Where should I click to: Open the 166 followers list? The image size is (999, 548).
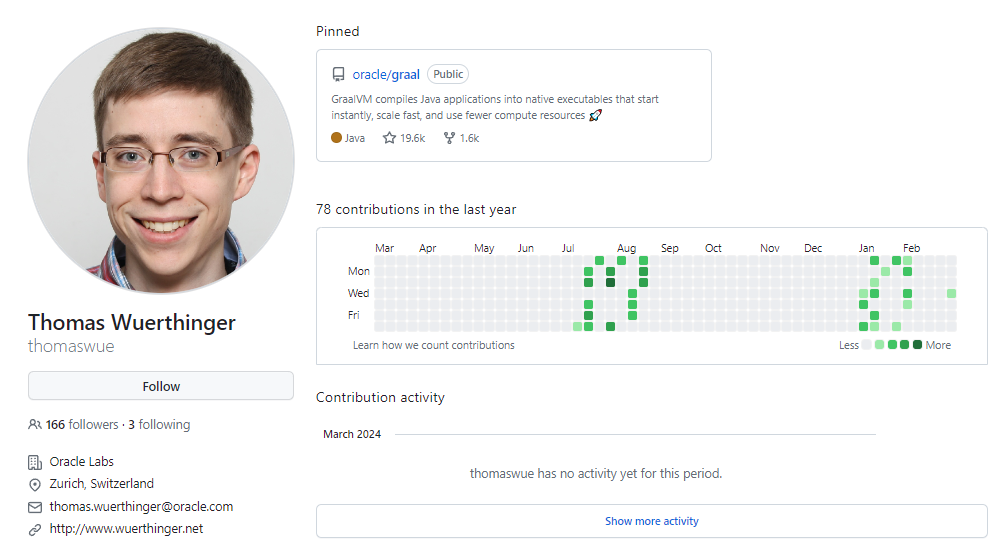point(82,424)
